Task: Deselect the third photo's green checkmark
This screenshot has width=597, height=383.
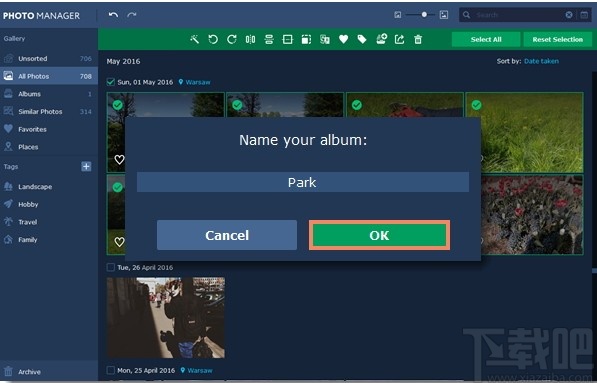Action: click(357, 105)
